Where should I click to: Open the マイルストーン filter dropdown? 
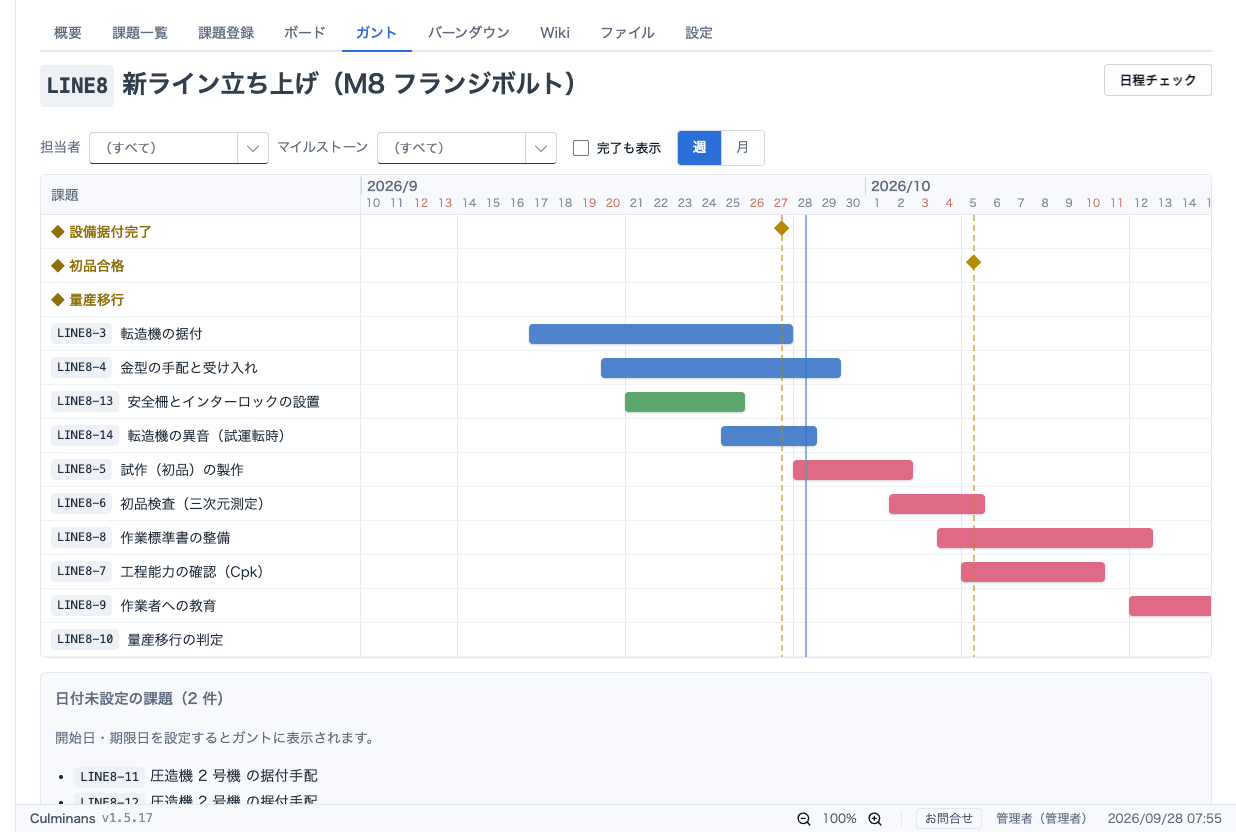click(467, 147)
